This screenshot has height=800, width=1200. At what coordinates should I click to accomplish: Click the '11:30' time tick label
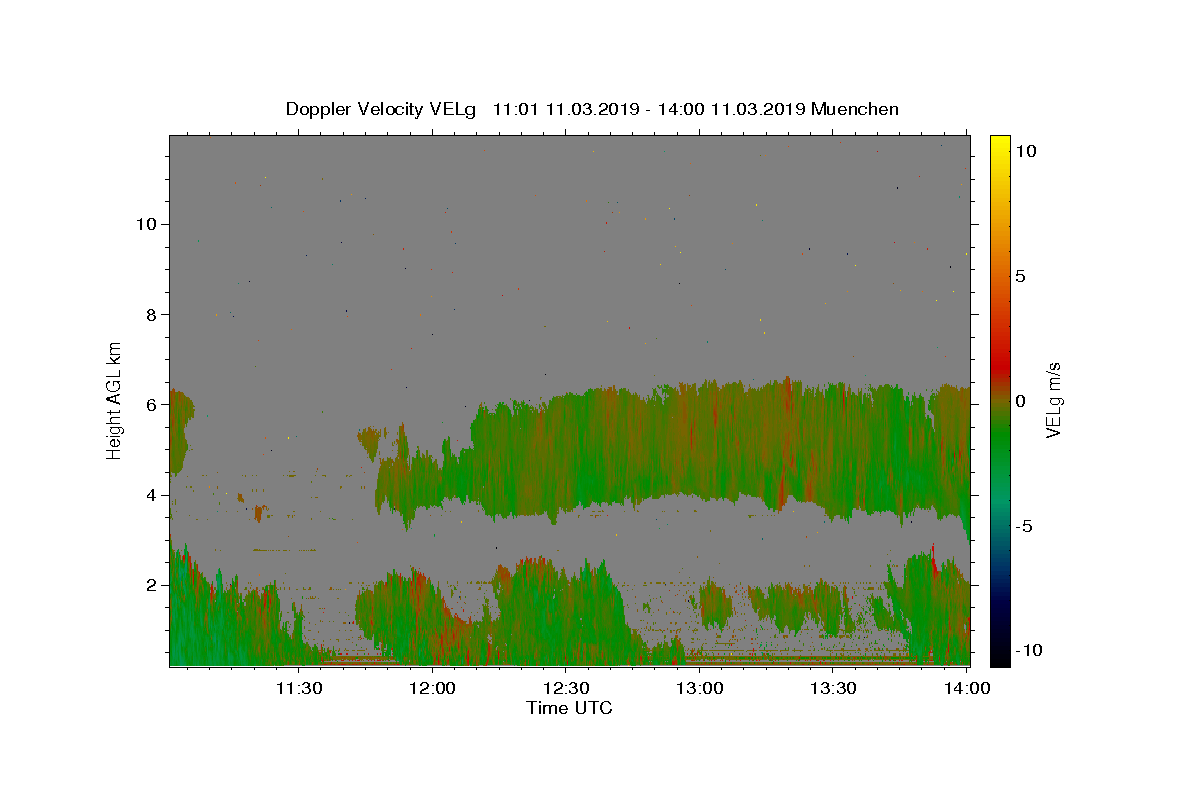tap(299, 687)
